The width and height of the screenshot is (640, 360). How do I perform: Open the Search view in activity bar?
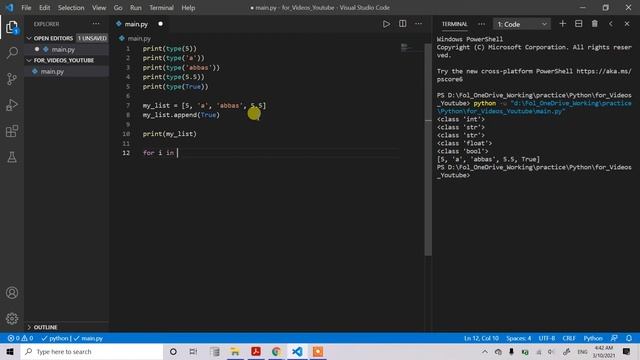point(12,53)
